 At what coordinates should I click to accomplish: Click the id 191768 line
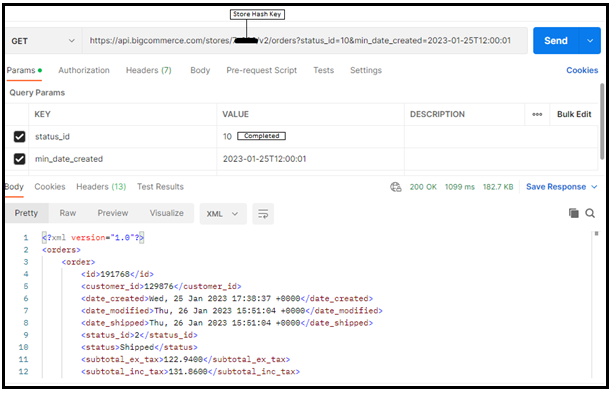click(117, 274)
